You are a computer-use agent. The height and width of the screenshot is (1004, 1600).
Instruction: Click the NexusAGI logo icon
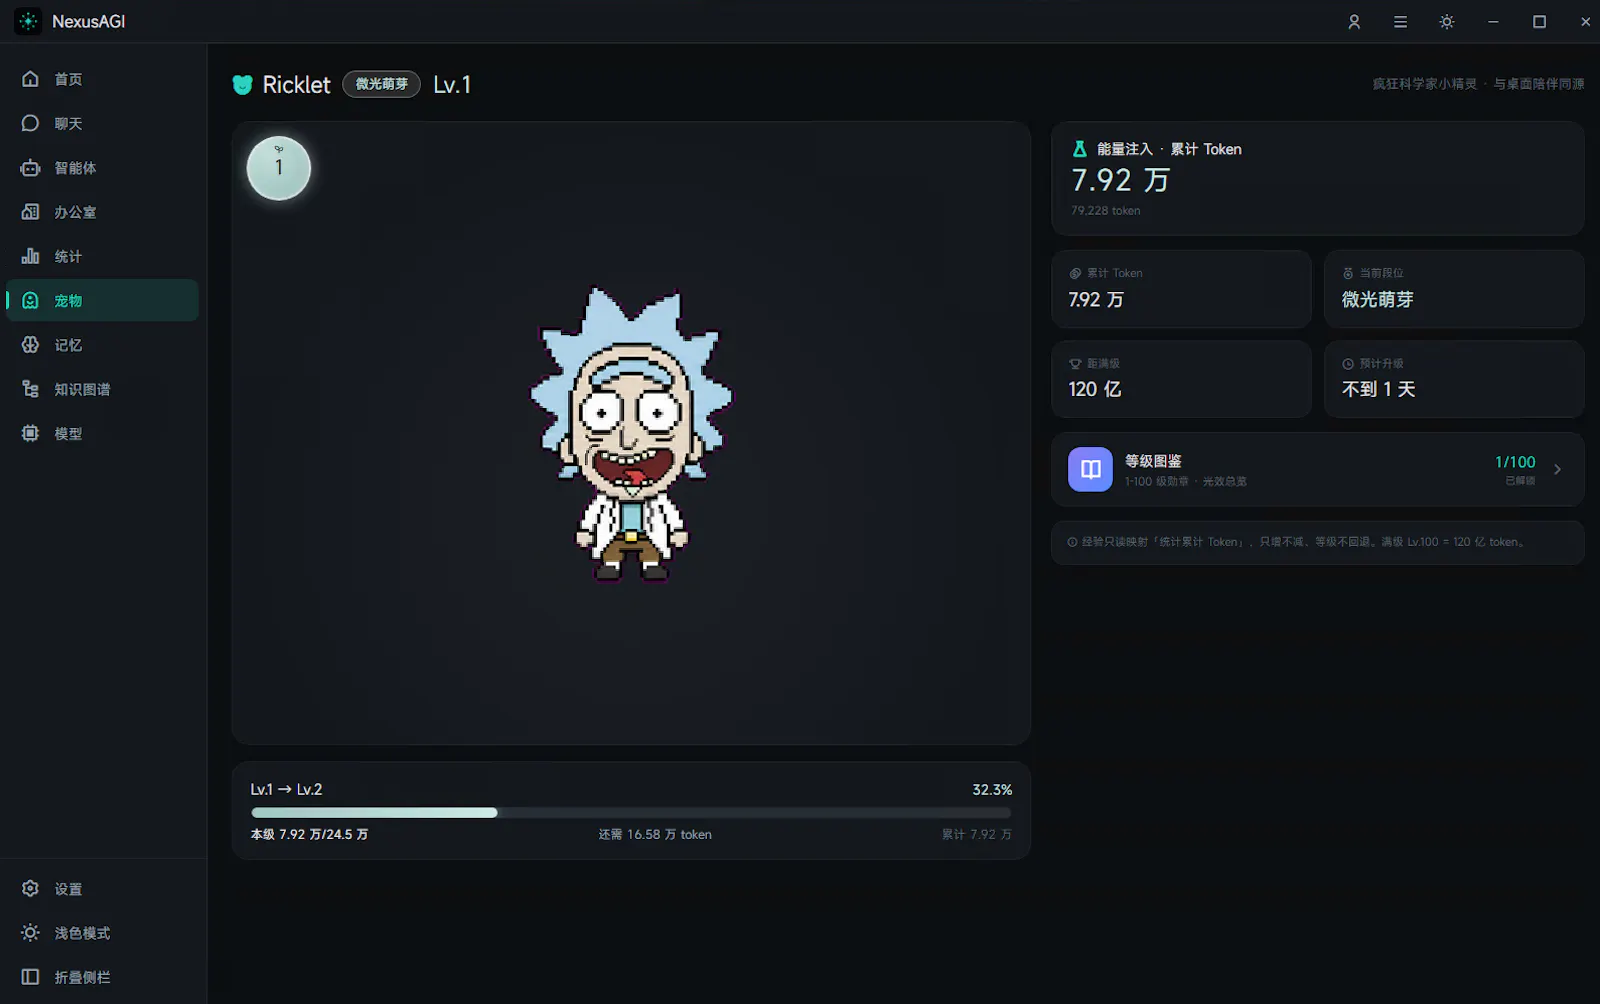[28, 21]
